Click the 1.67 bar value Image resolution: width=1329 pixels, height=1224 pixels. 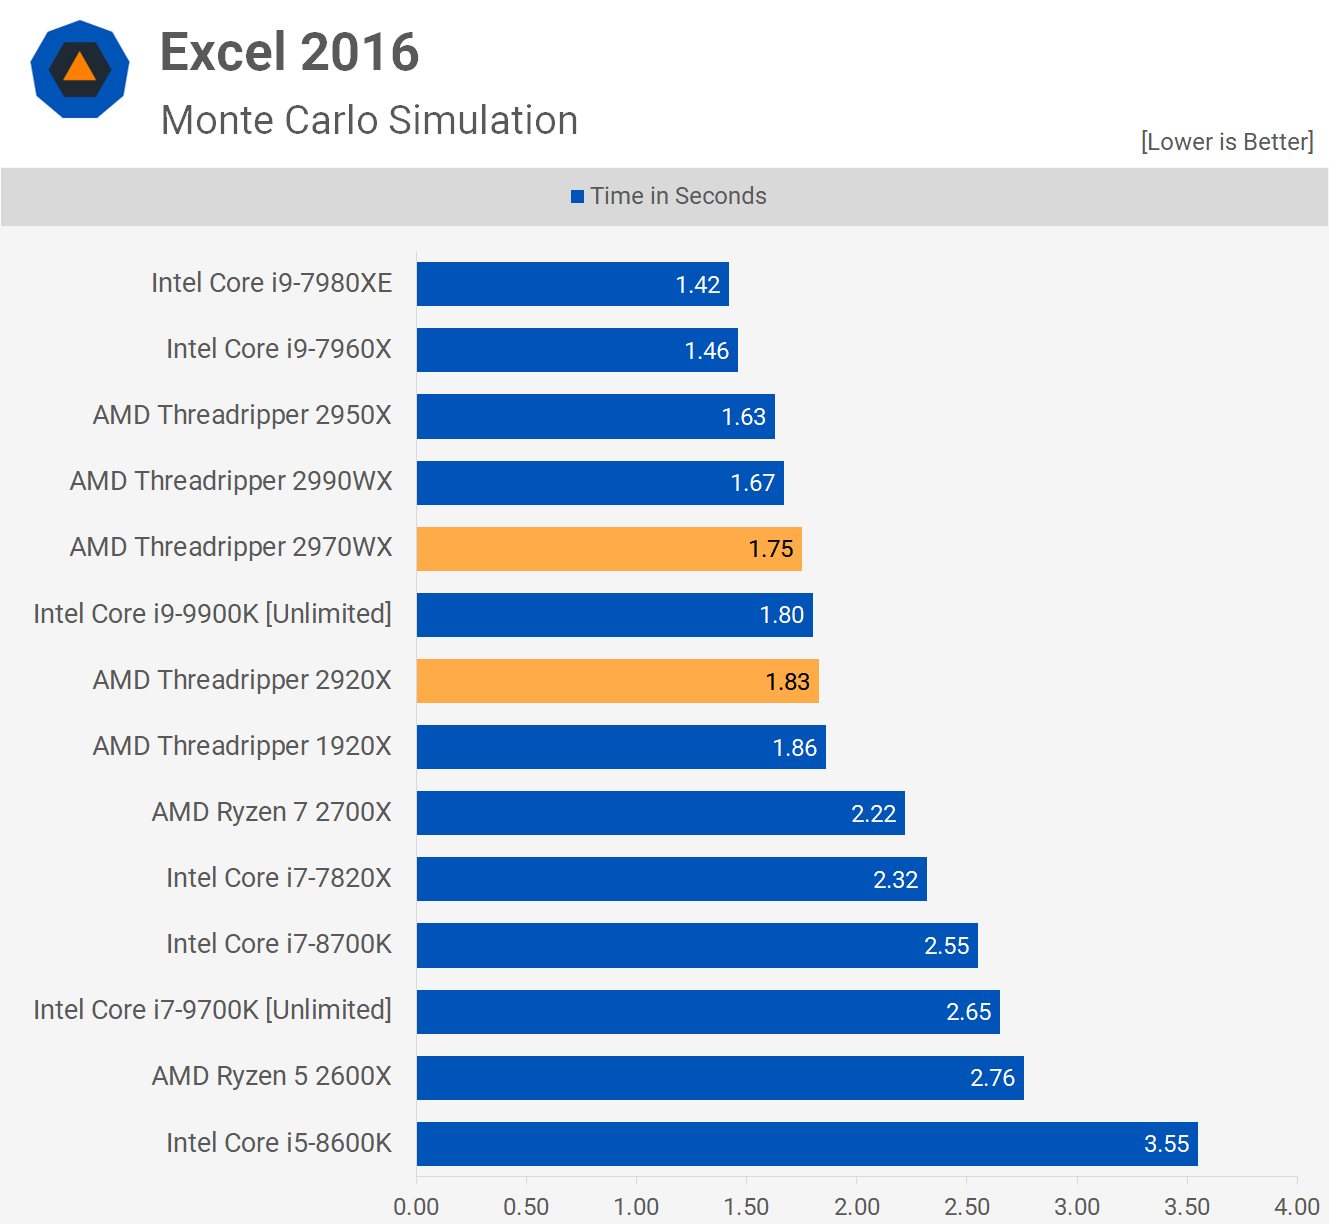coord(753,483)
